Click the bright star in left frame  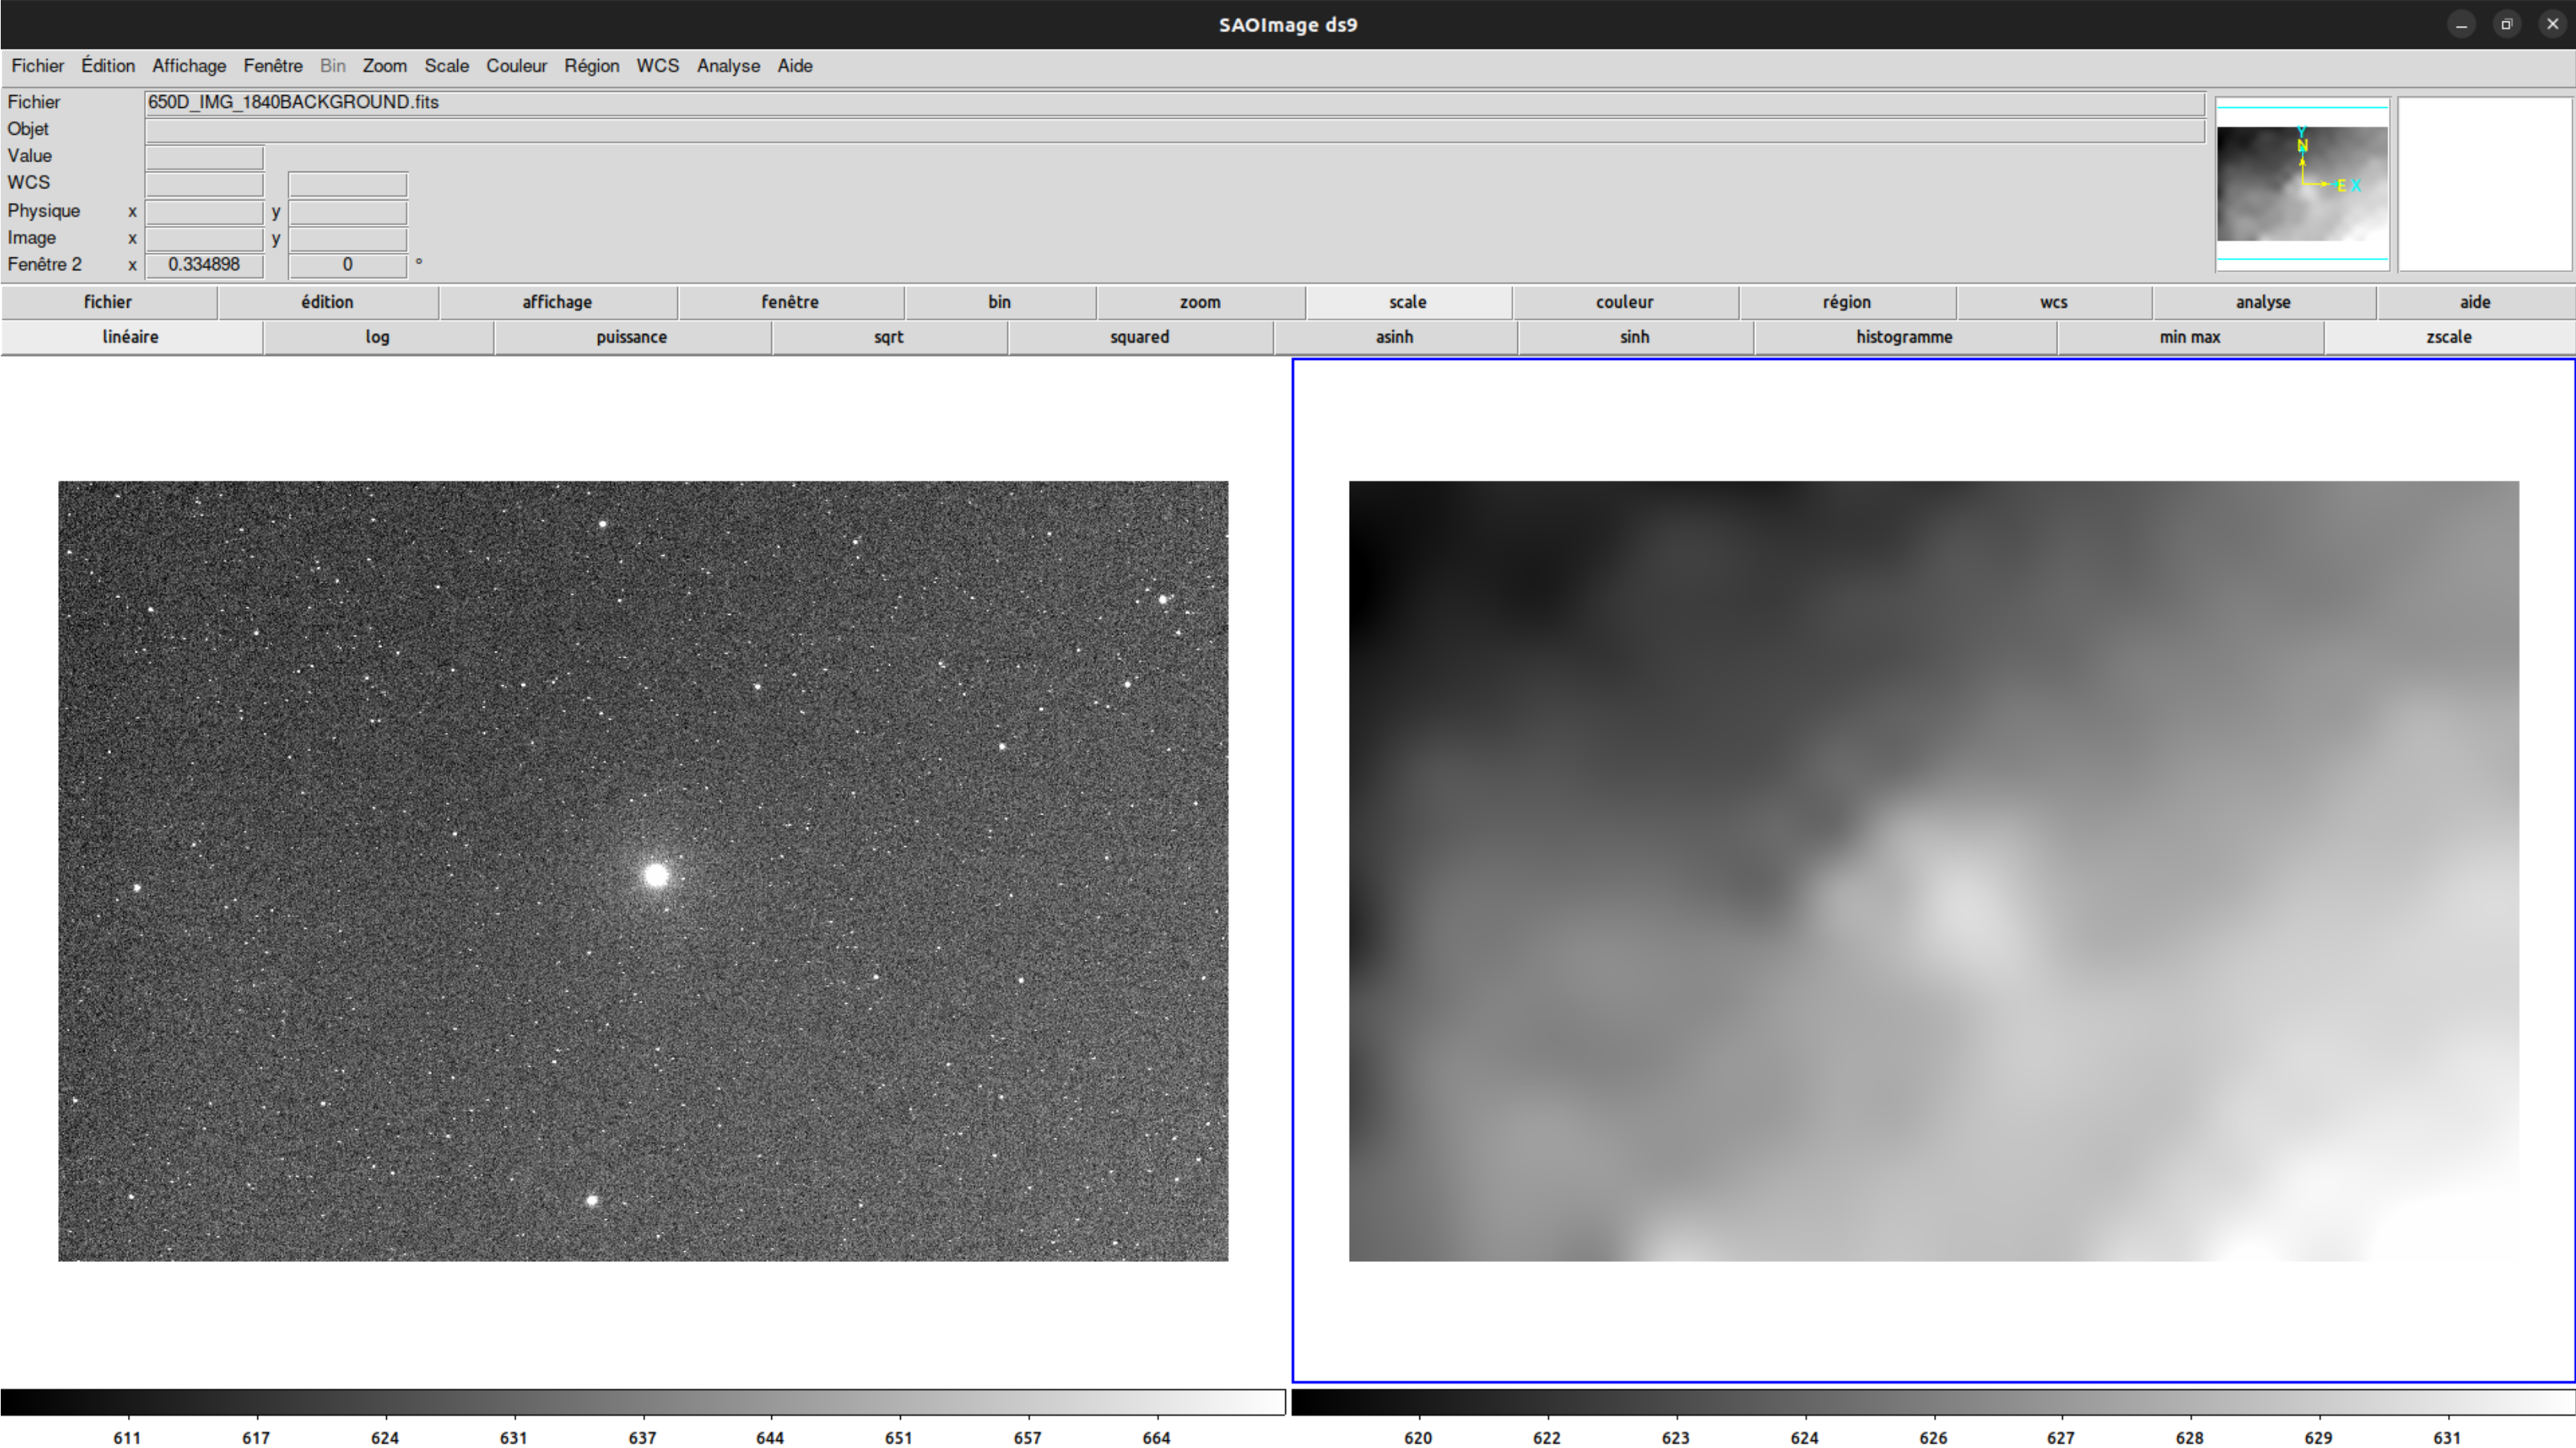click(x=656, y=876)
